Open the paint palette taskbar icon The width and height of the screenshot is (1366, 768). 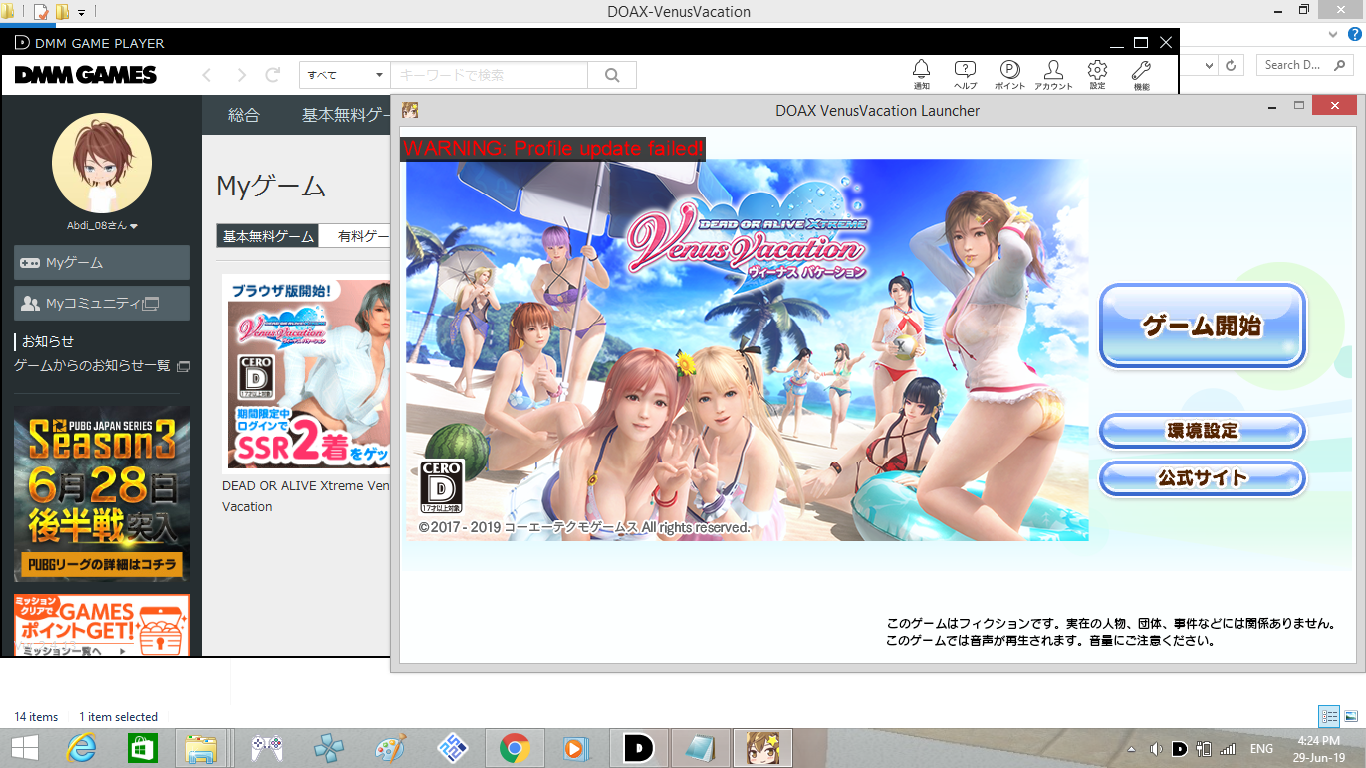(390, 747)
